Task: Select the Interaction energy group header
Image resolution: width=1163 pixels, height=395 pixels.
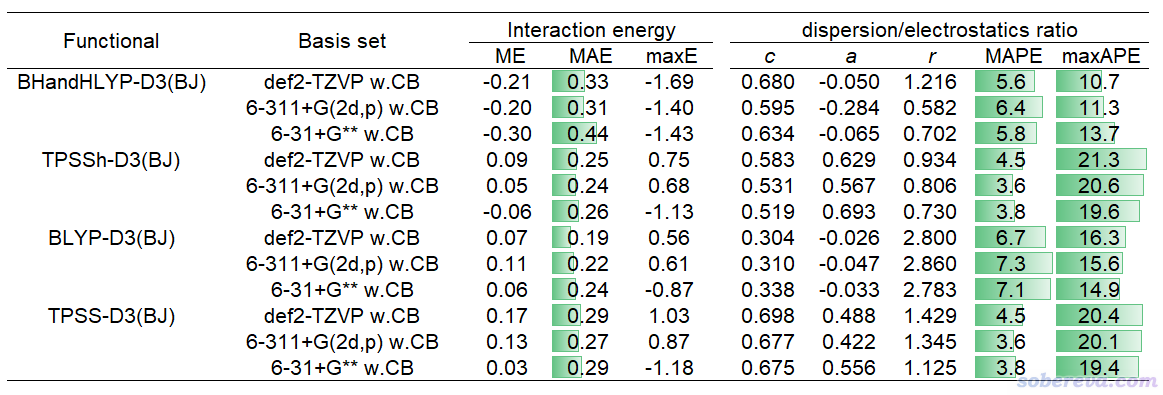Action: [591, 30]
